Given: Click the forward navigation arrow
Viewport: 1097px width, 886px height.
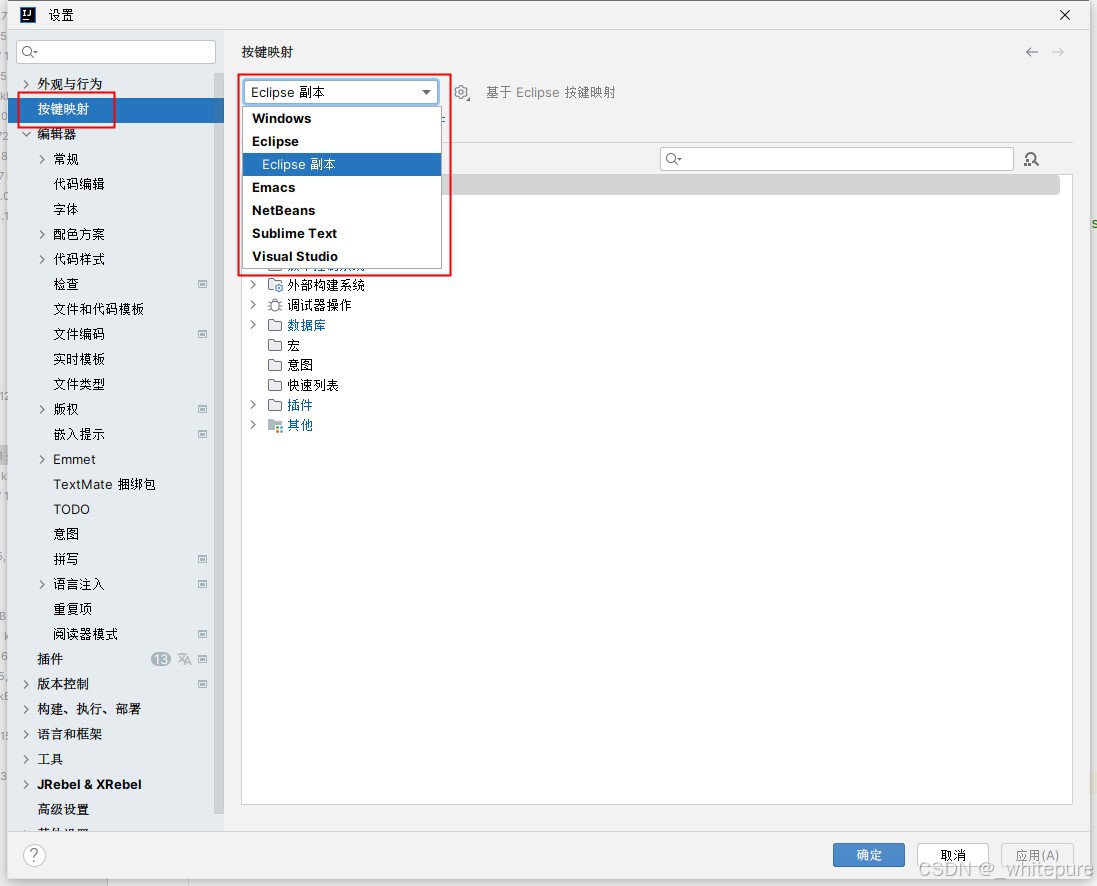Looking at the screenshot, I should tap(1058, 52).
